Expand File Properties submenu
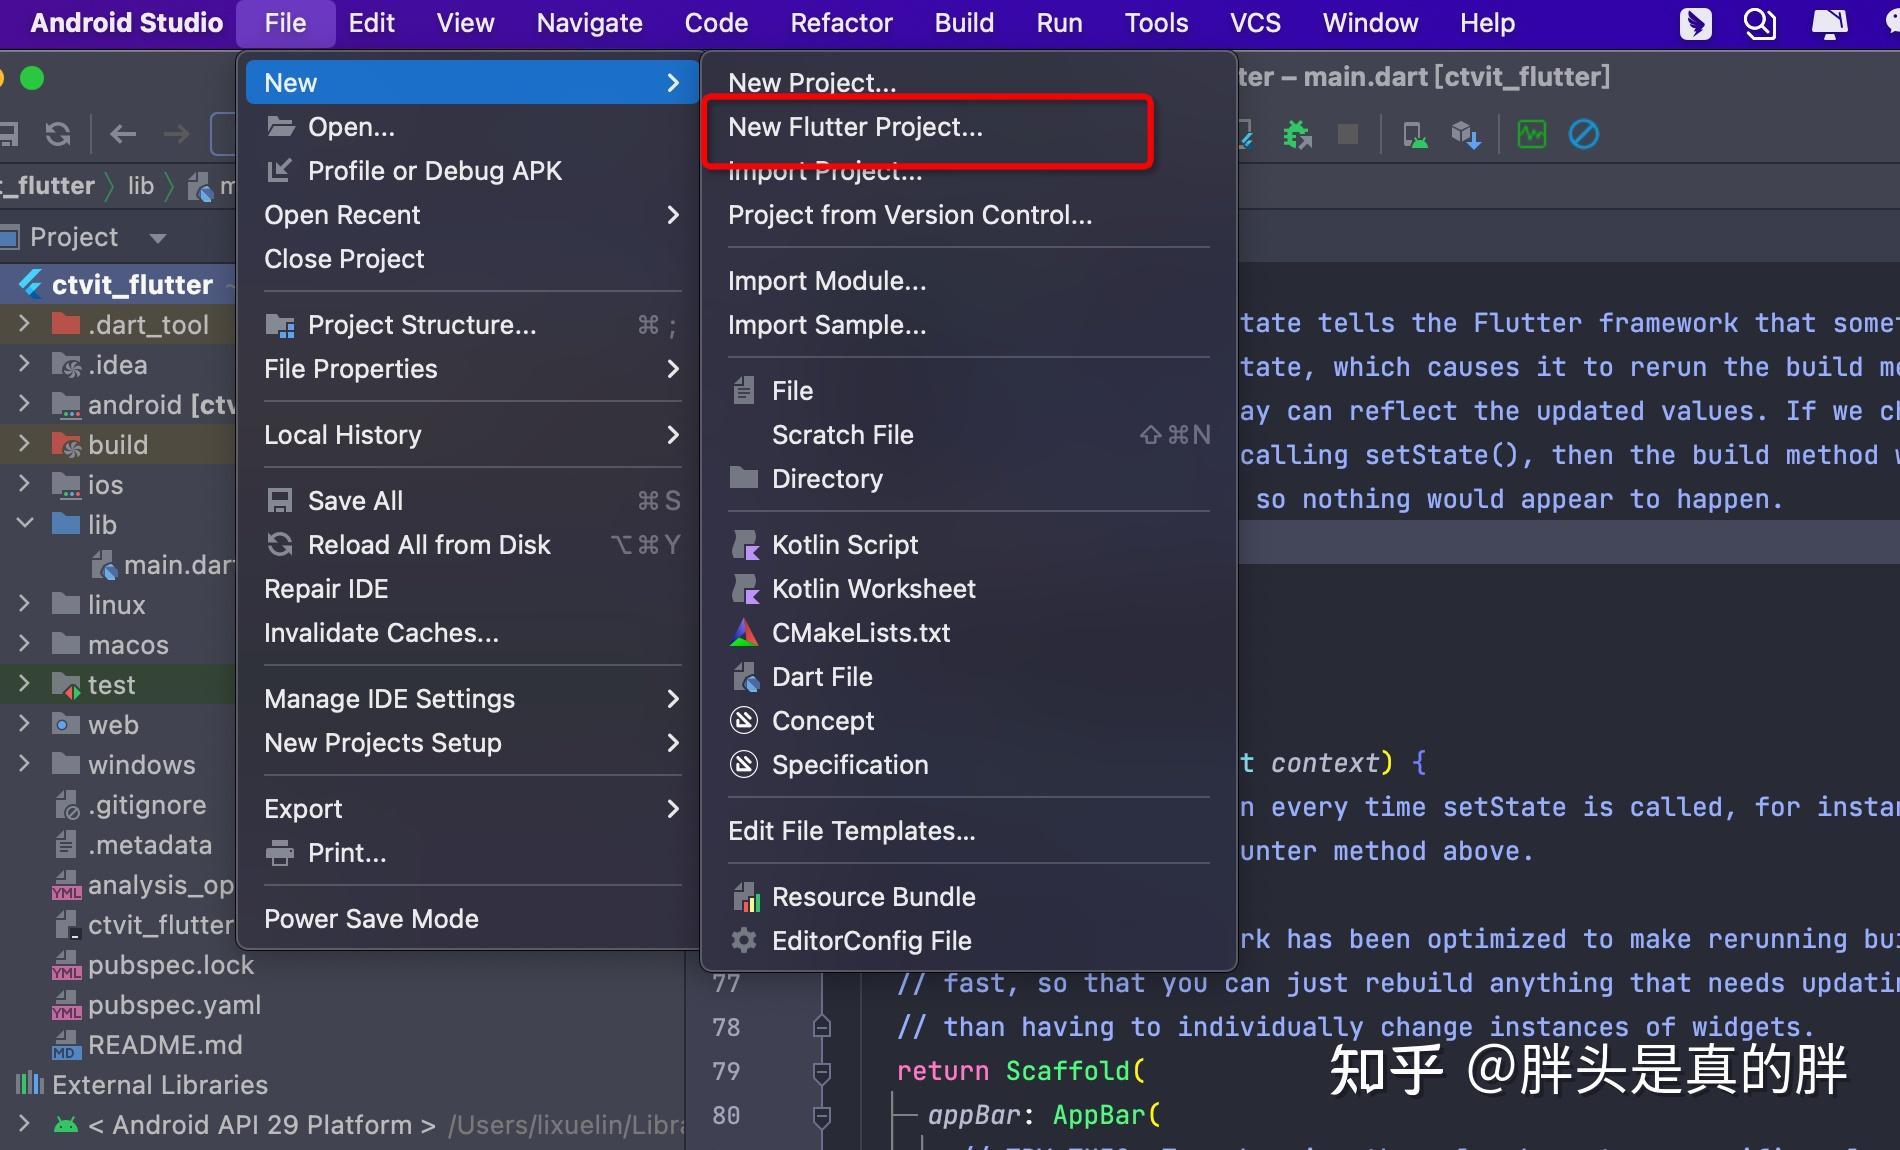 (x=471, y=368)
